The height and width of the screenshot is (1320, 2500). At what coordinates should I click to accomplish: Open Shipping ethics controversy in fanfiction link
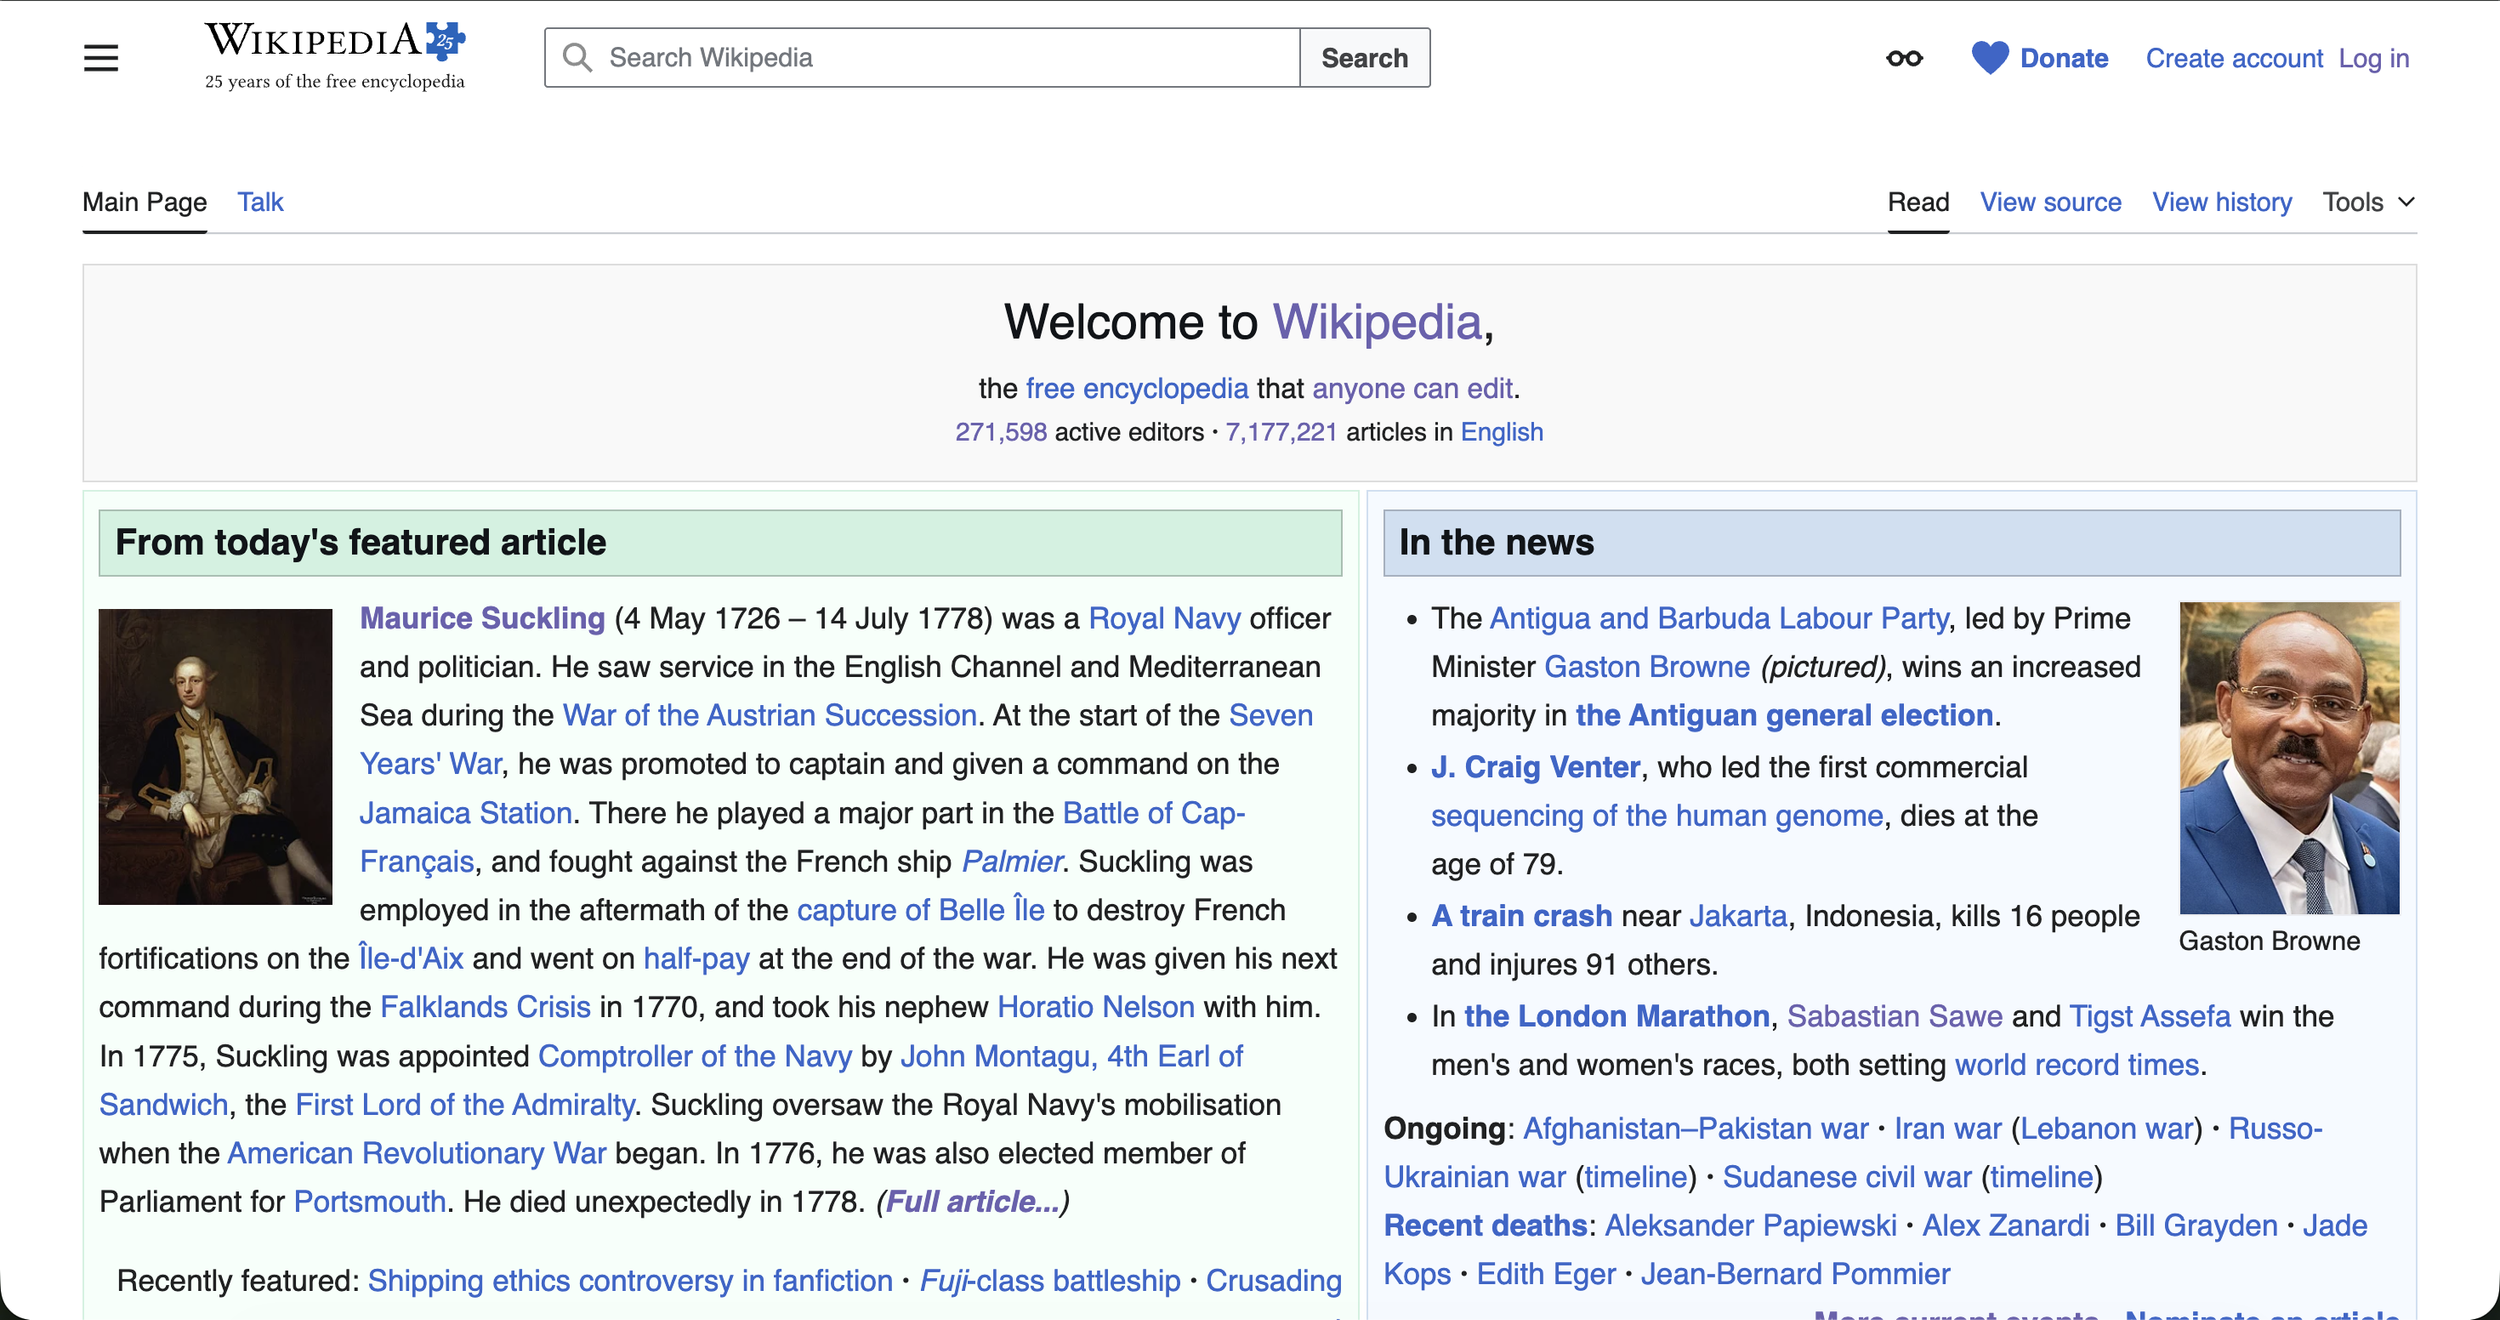click(x=630, y=1281)
